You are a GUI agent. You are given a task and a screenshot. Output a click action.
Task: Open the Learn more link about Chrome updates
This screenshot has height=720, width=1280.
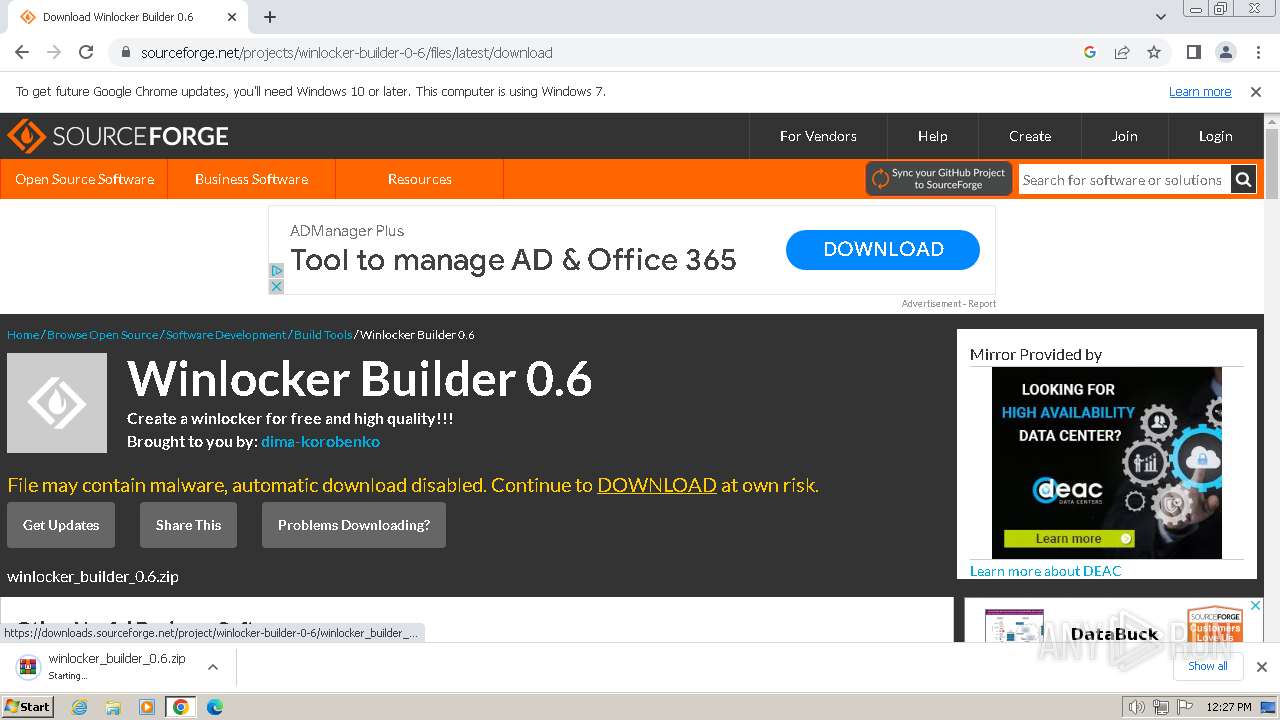[x=1200, y=92]
